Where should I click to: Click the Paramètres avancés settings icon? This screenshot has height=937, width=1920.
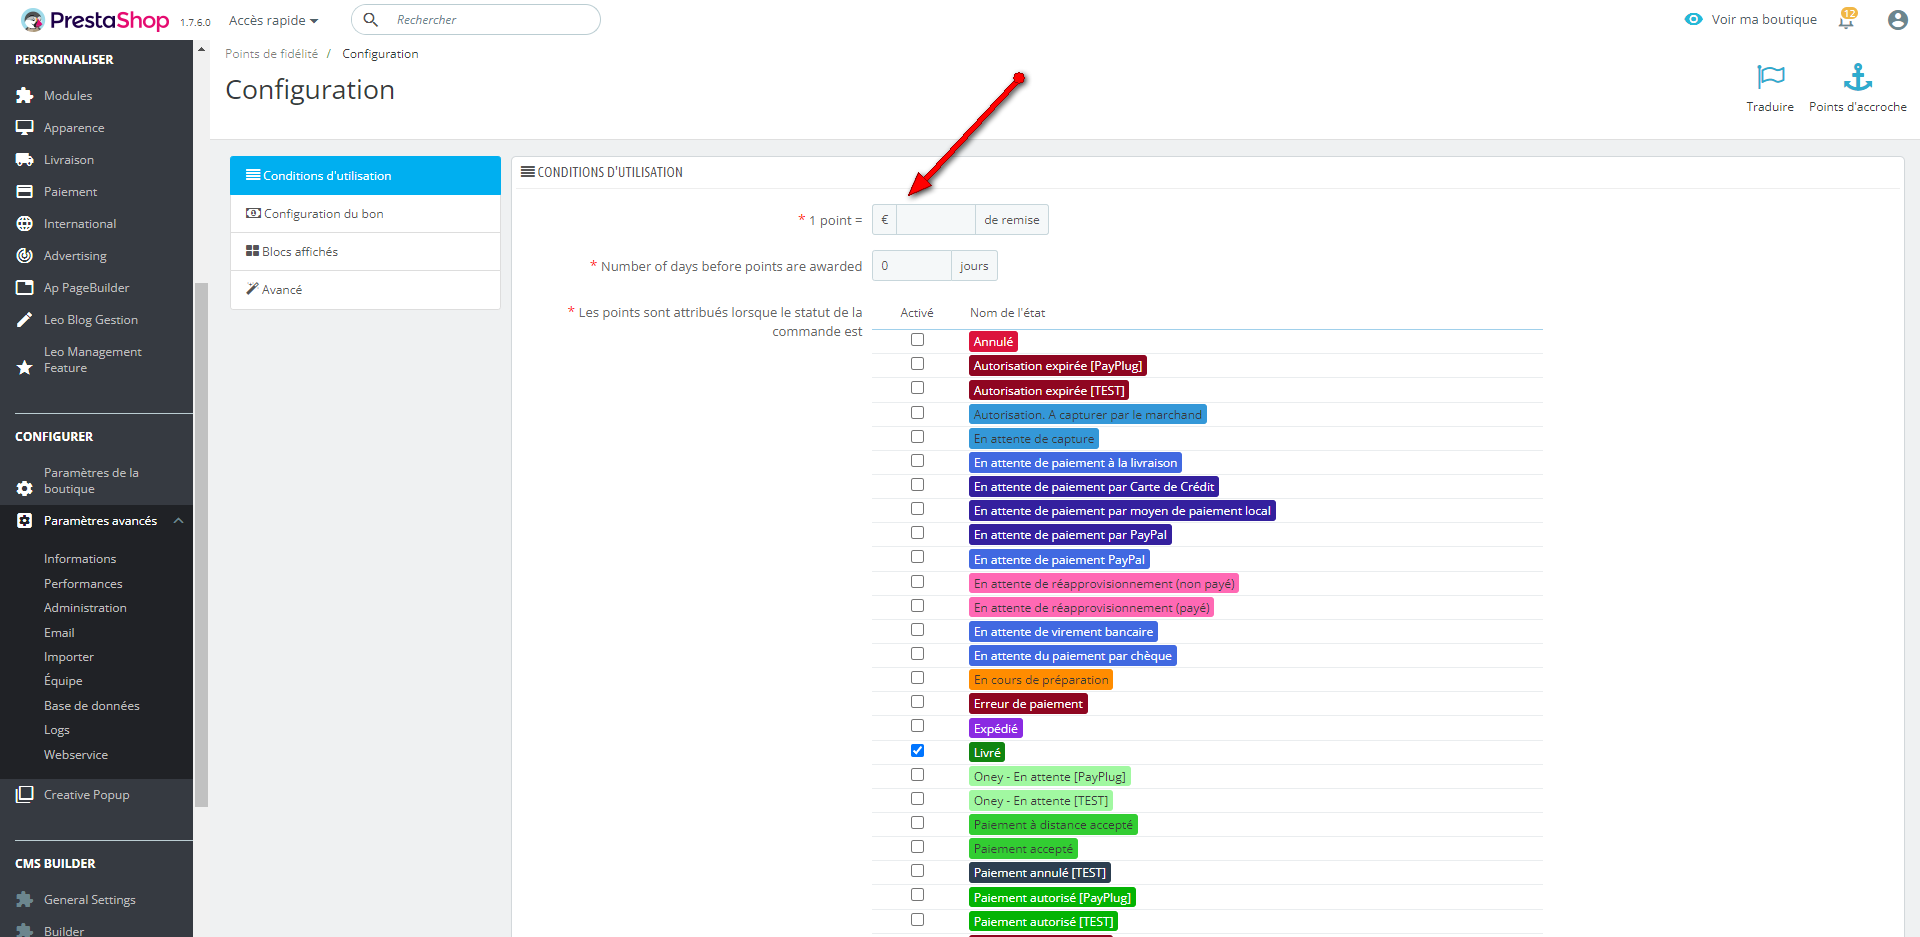click(25, 521)
